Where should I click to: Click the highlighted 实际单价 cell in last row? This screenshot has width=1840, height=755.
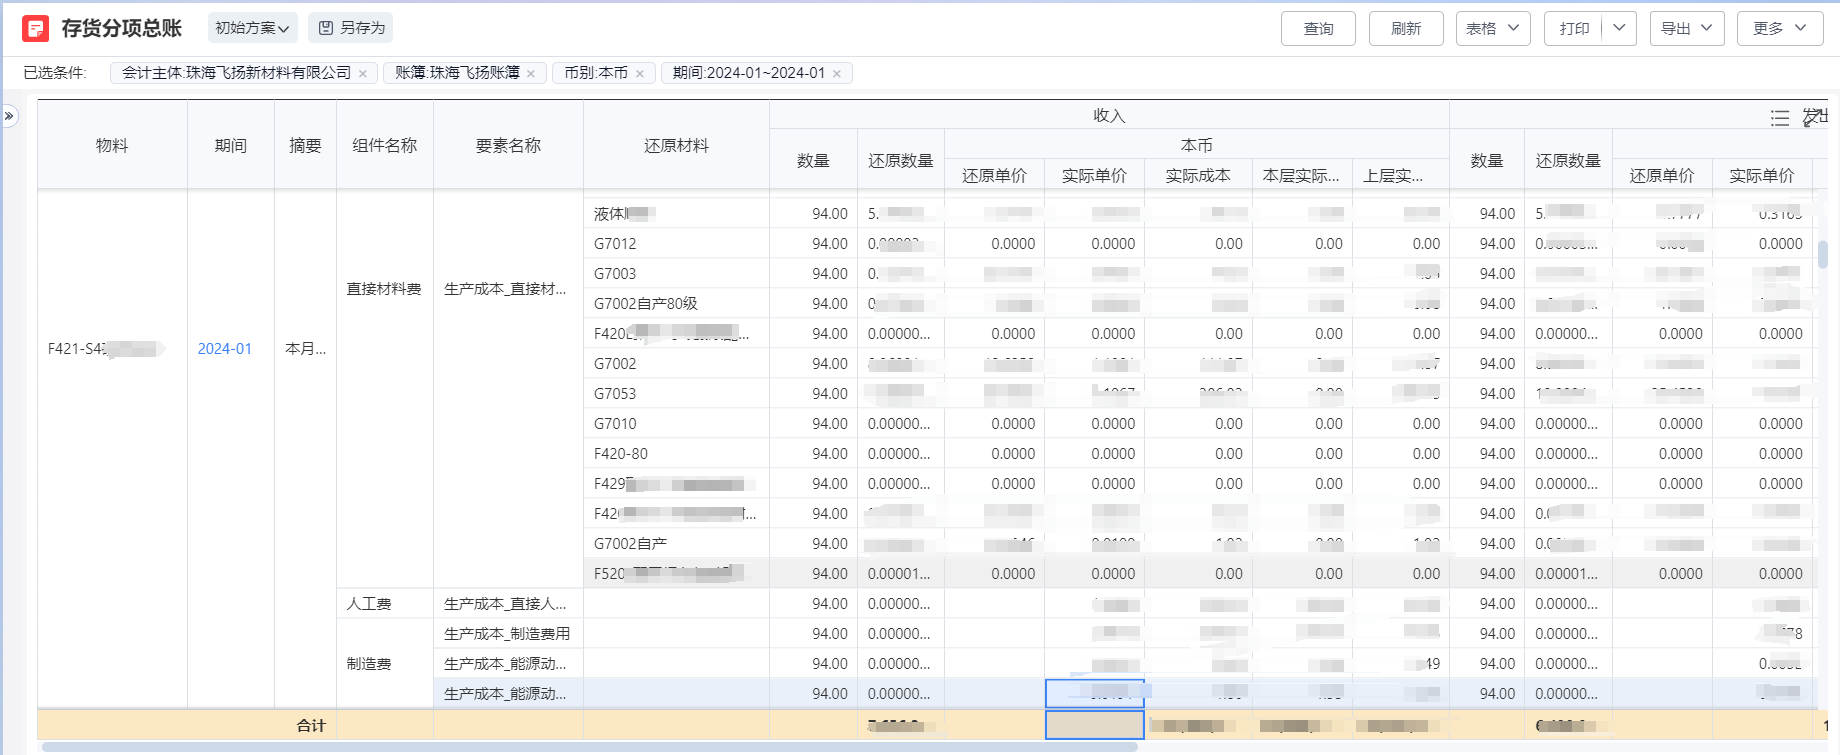(x=1095, y=694)
